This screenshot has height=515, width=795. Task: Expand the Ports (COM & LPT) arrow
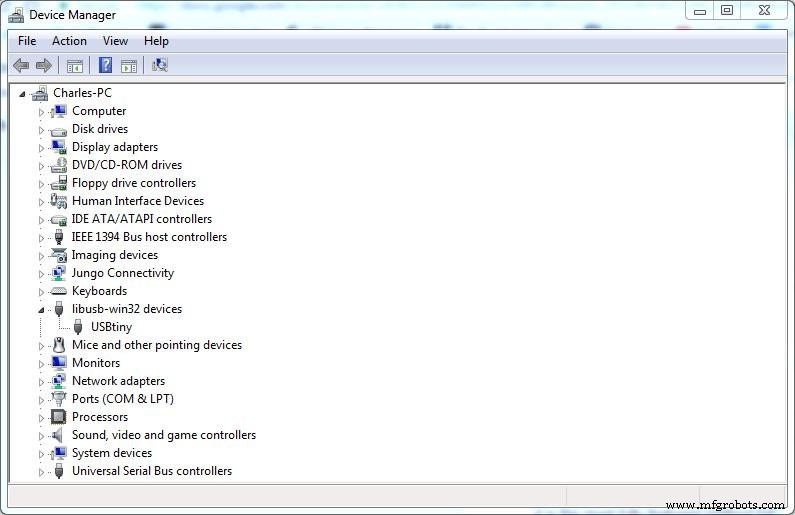[42, 400]
